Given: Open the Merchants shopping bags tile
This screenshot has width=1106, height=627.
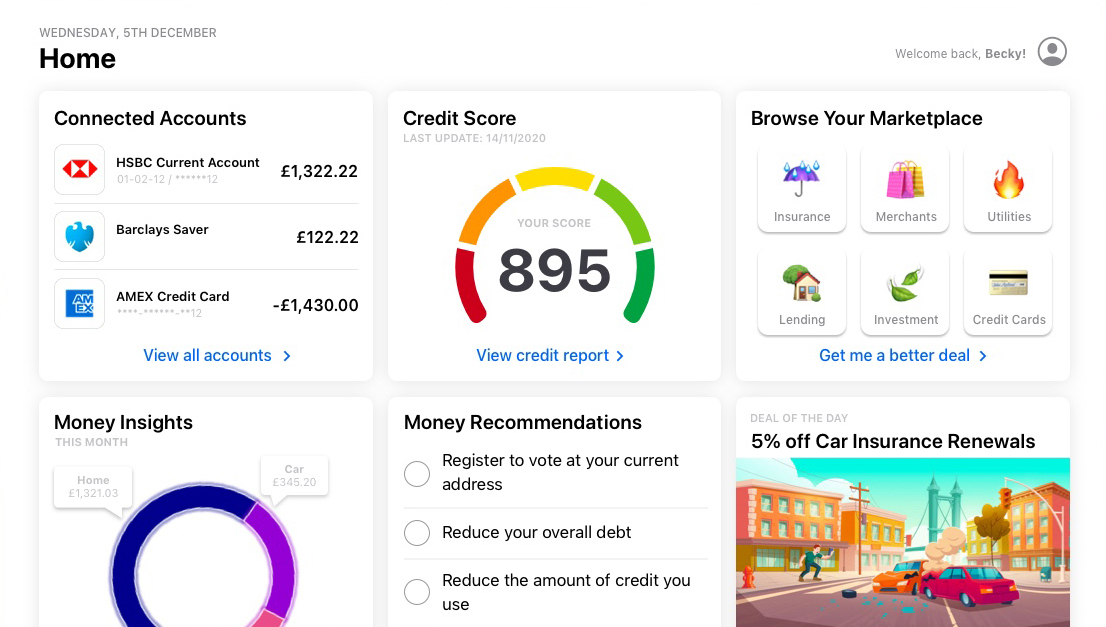Looking at the screenshot, I should click(x=906, y=190).
